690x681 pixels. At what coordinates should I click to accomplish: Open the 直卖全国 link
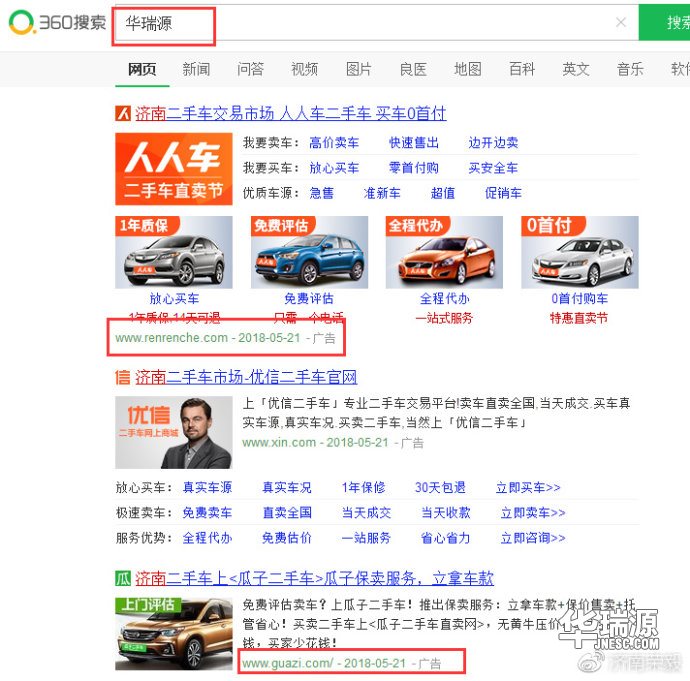287,513
